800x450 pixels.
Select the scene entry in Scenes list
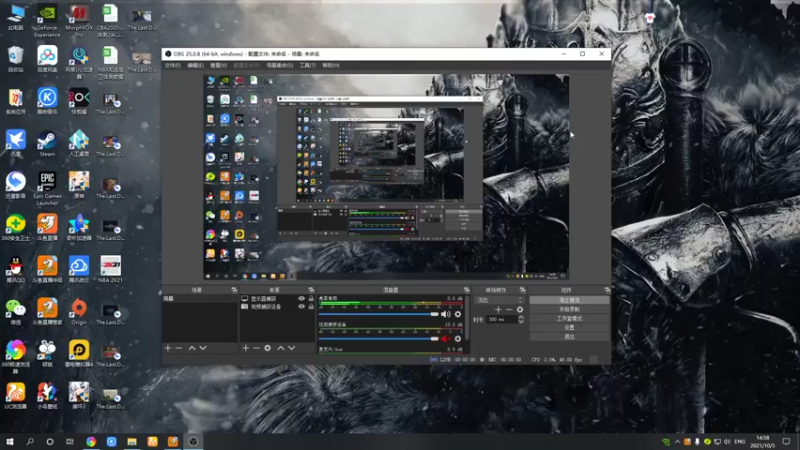point(200,298)
